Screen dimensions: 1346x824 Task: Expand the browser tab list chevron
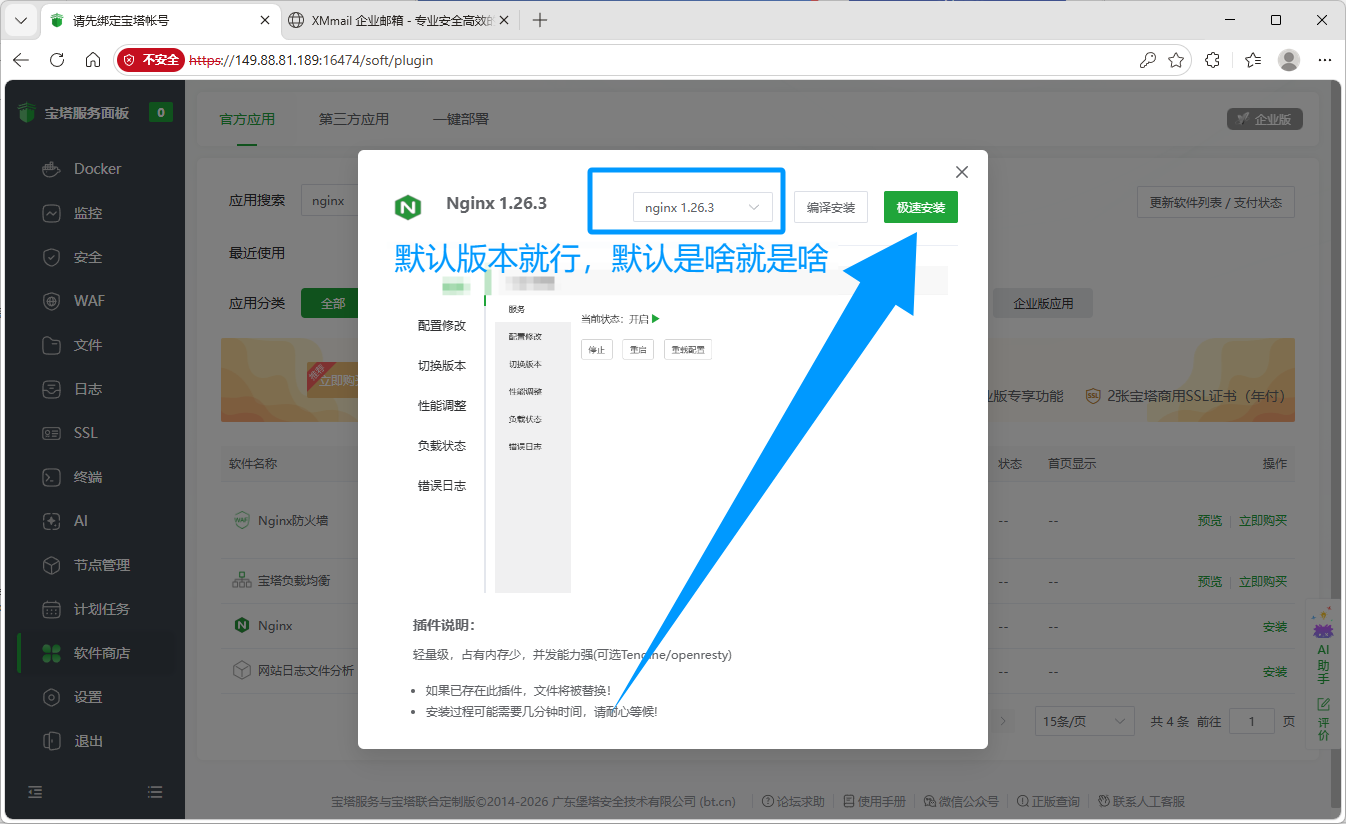coord(20,20)
